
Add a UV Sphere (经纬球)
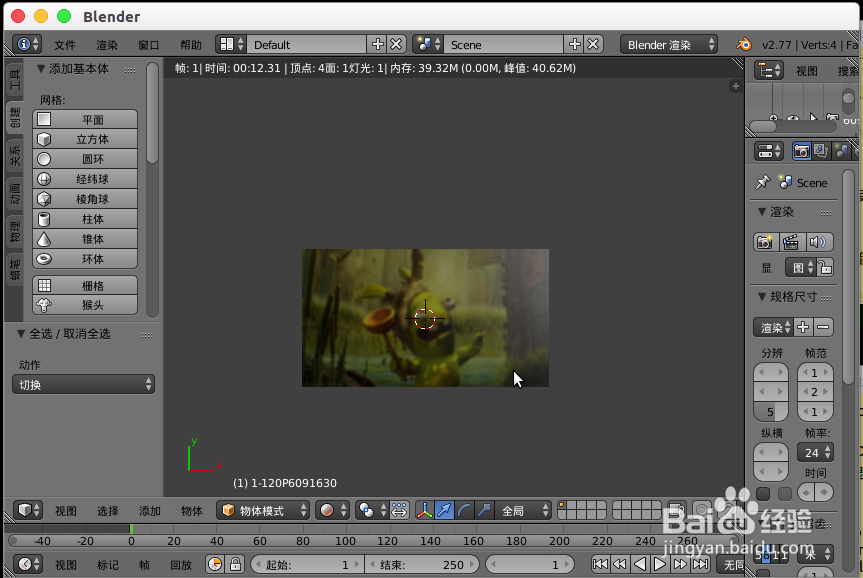85,179
